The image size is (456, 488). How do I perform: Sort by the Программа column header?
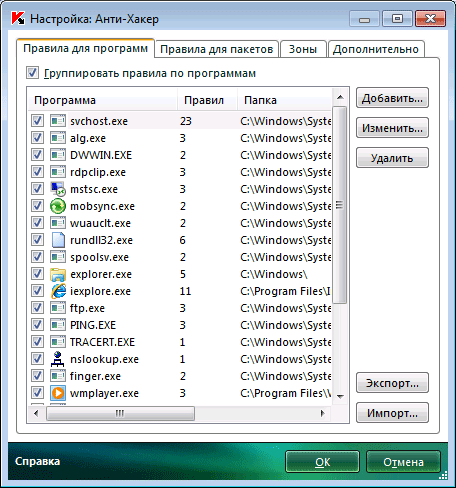(103, 100)
